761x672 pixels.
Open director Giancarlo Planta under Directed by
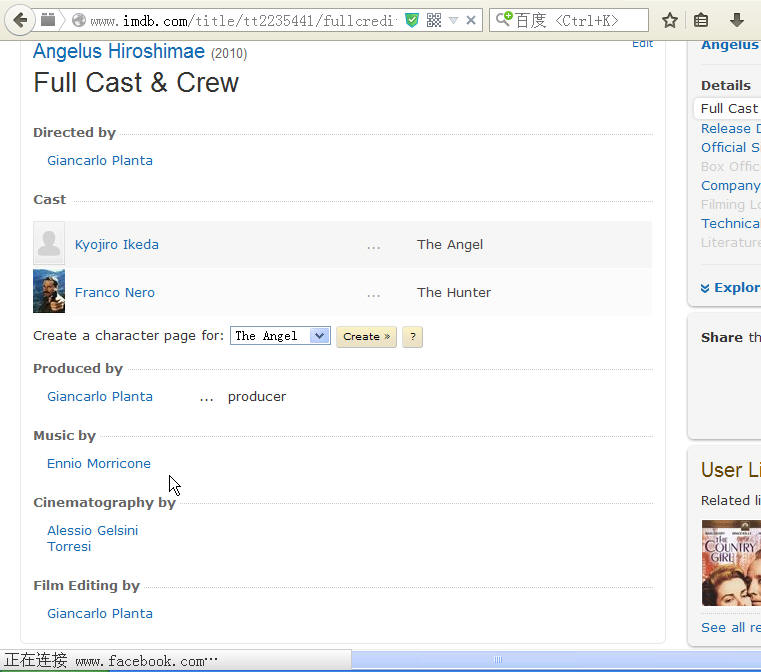click(100, 161)
